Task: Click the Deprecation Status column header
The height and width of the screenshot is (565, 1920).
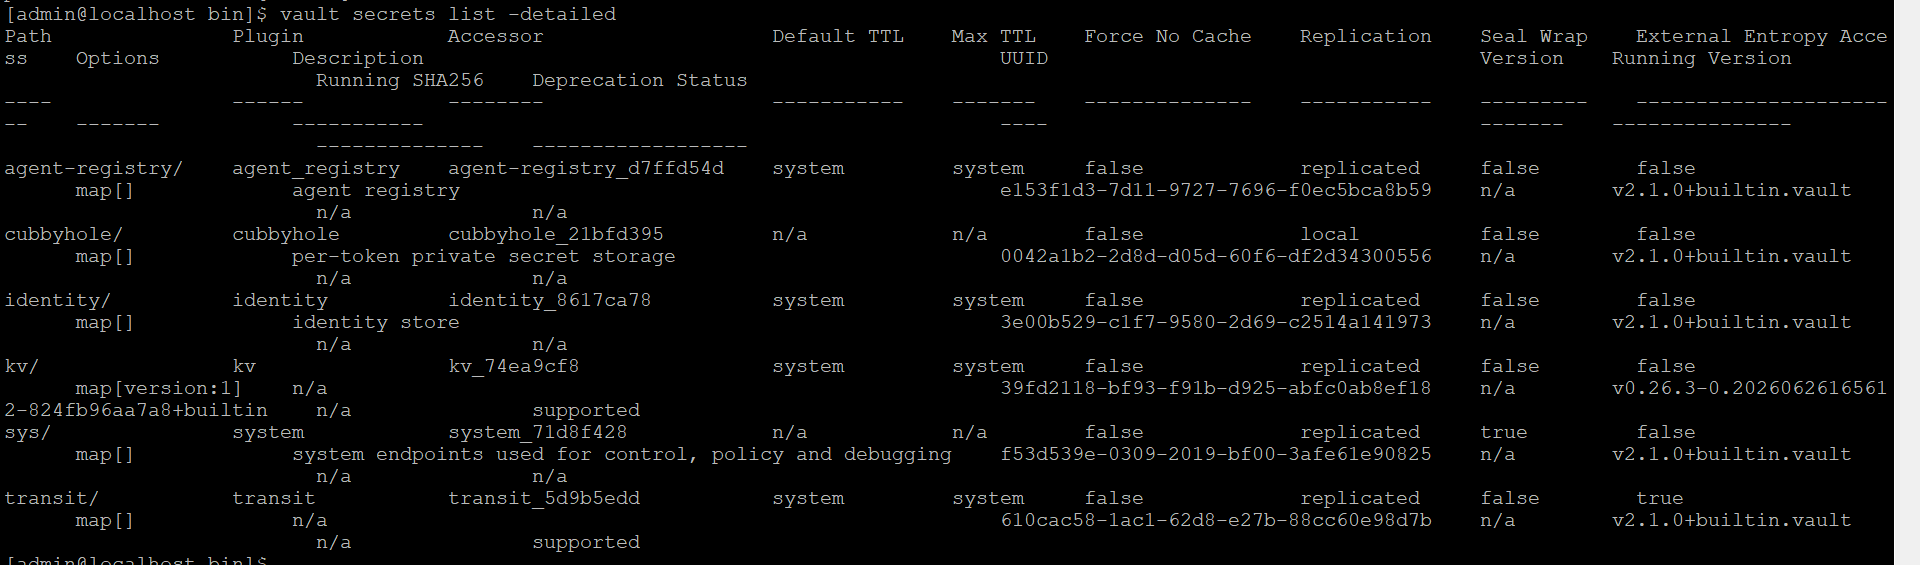Action: (x=640, y=80)
